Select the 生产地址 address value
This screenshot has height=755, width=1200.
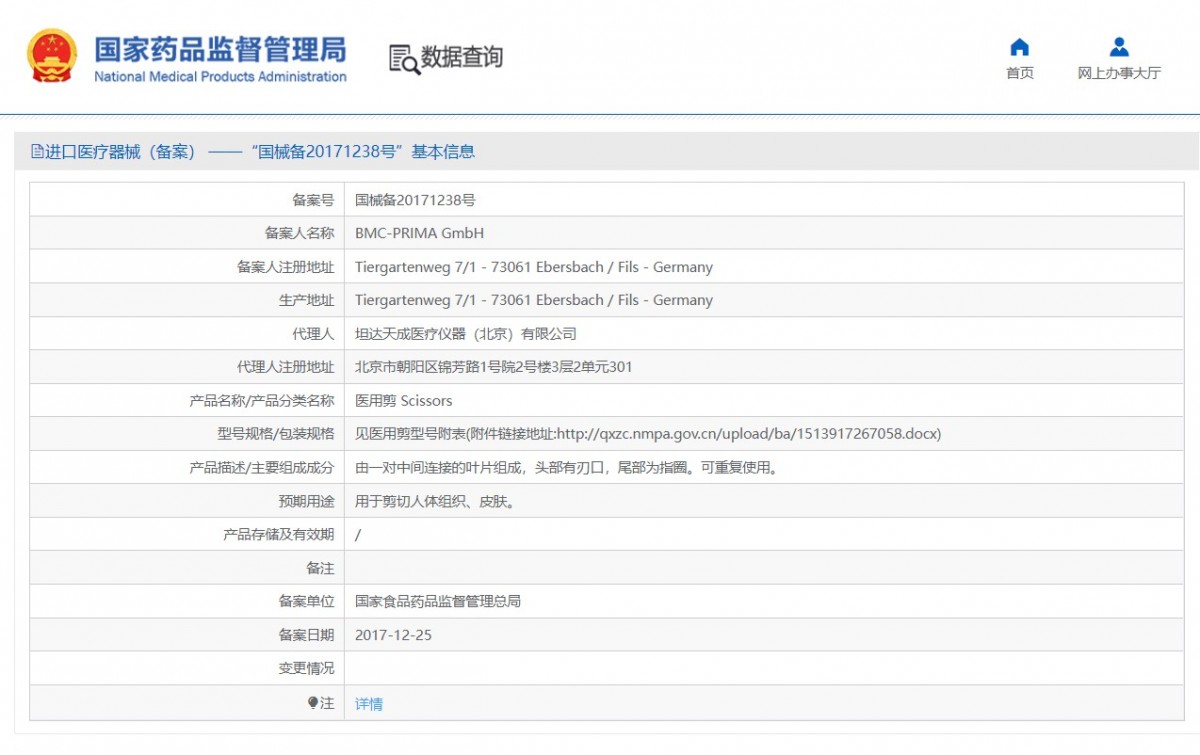pyautogui.click(x=534, y=300)
